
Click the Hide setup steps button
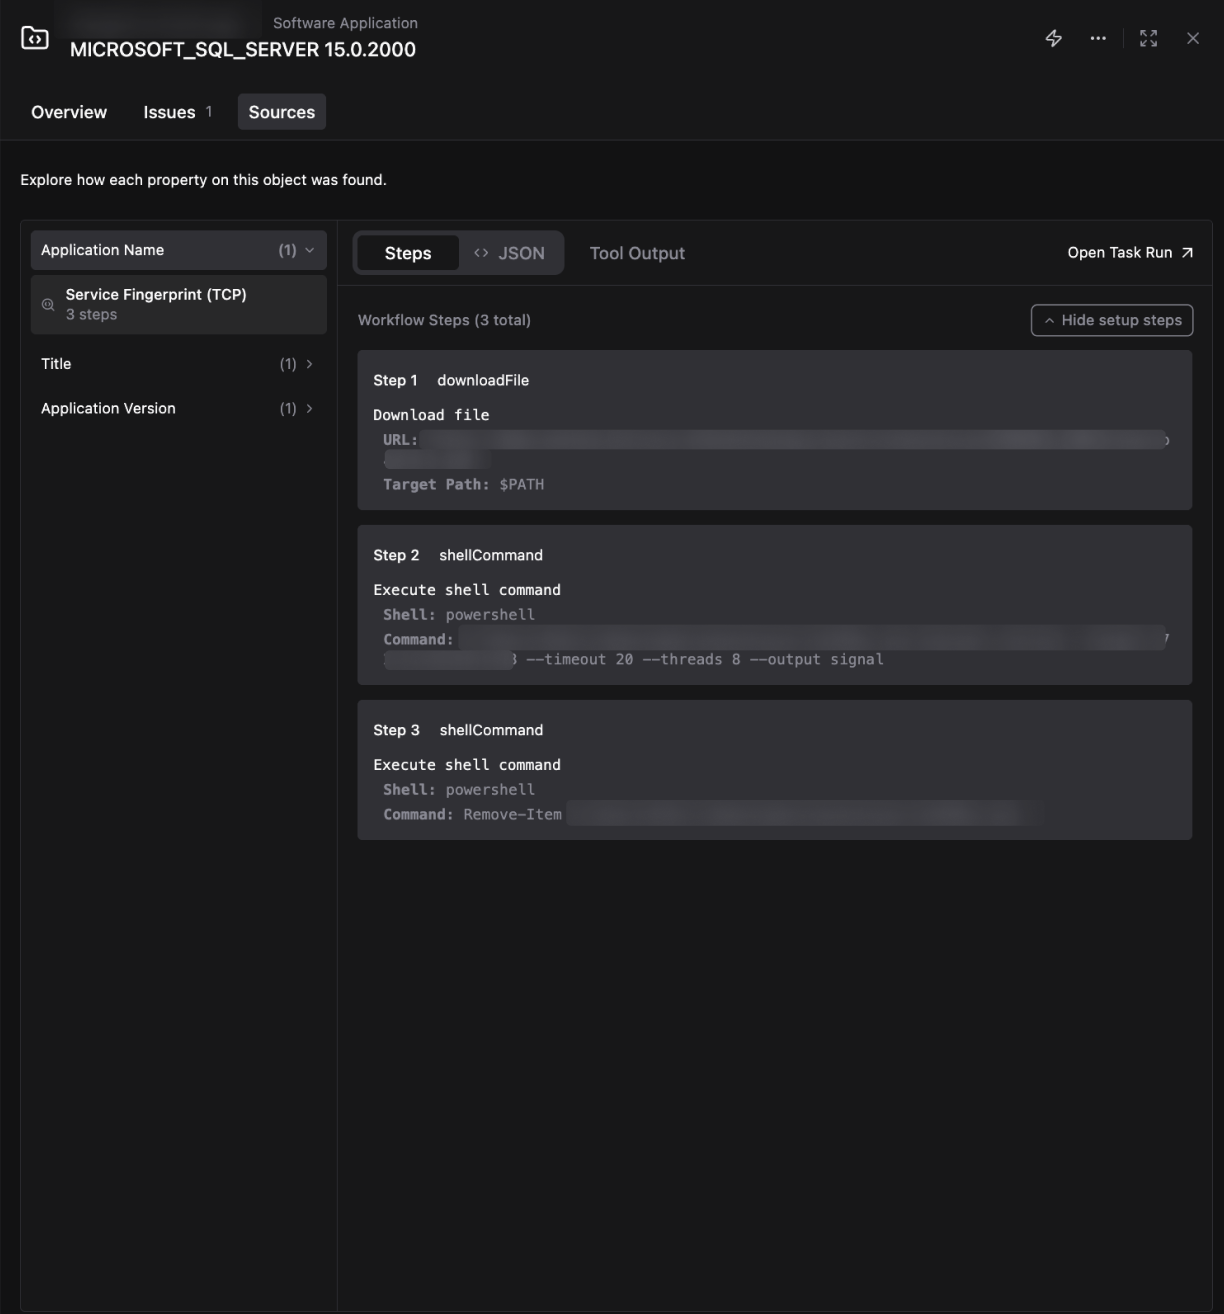pyautogui.click(x=1112, y=320)
